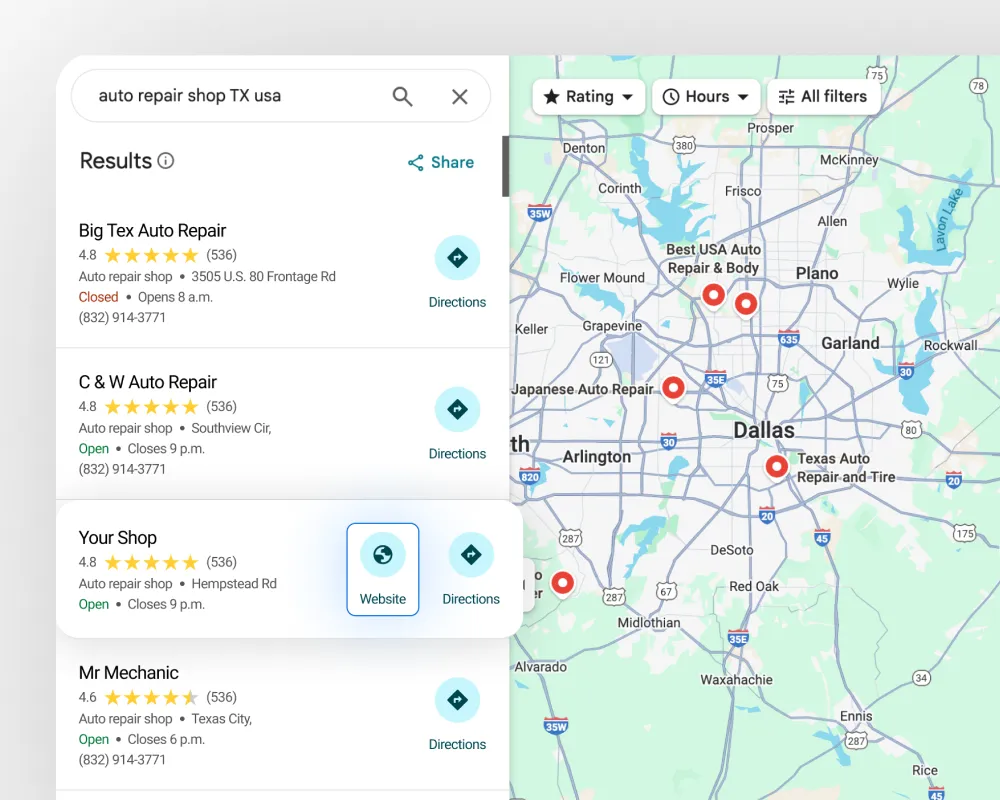Click the Texas Auto Repair and Tire pin
The width and height of the screenshot is (1000, 800).
click(776, 466)
